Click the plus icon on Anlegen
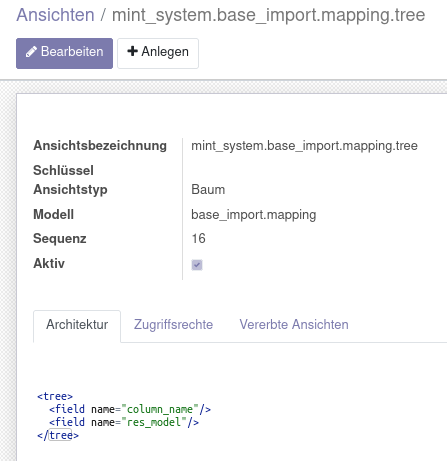 click(132, 51)
